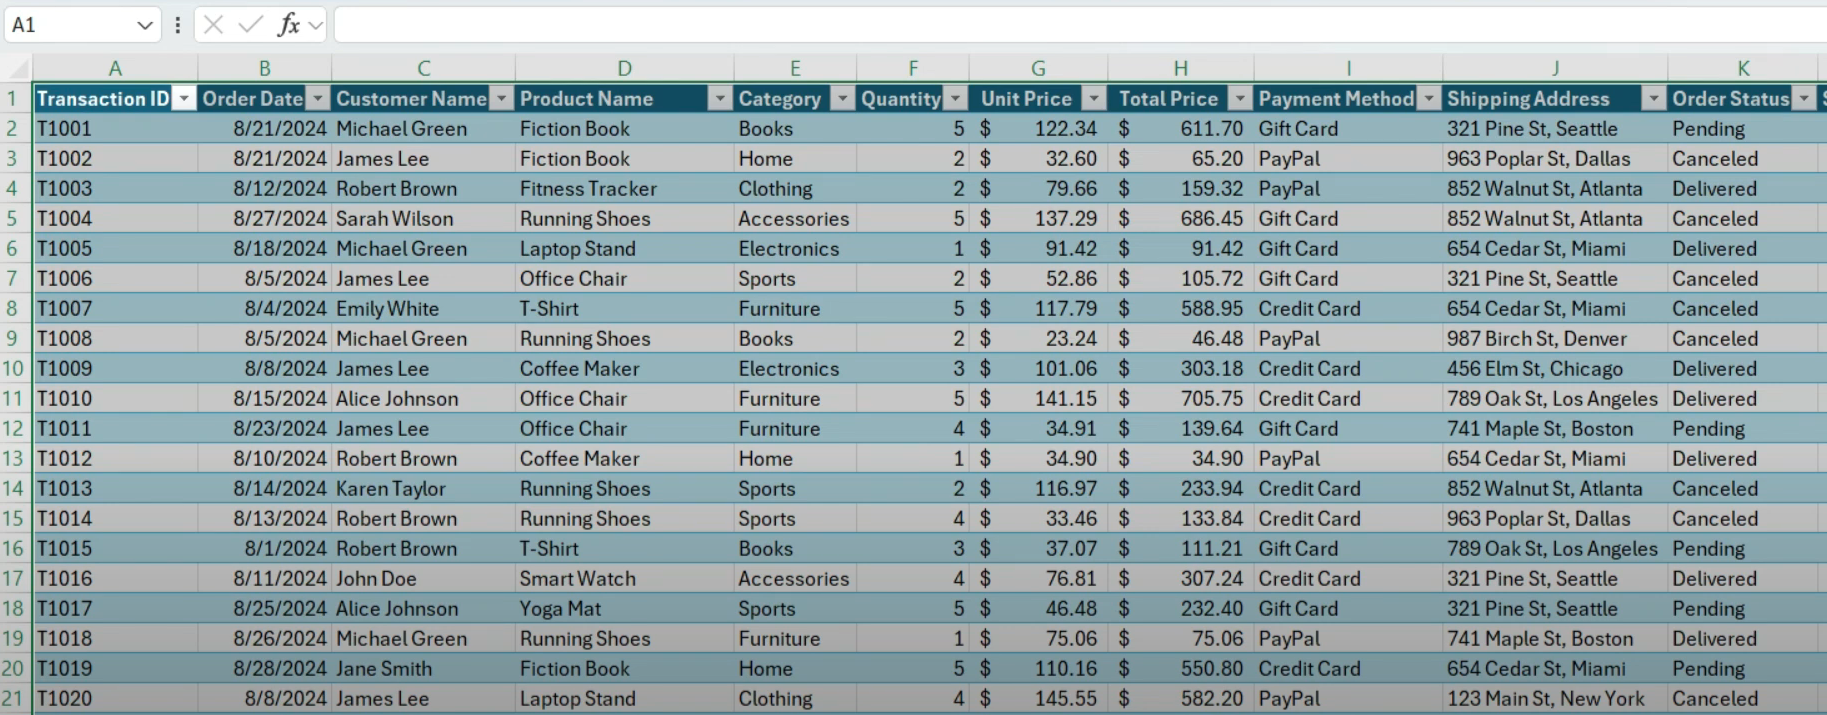Screen dimensions: 1827x715
Task: Open the Unit Price filter dropdown
Action: click(1095, 98)
